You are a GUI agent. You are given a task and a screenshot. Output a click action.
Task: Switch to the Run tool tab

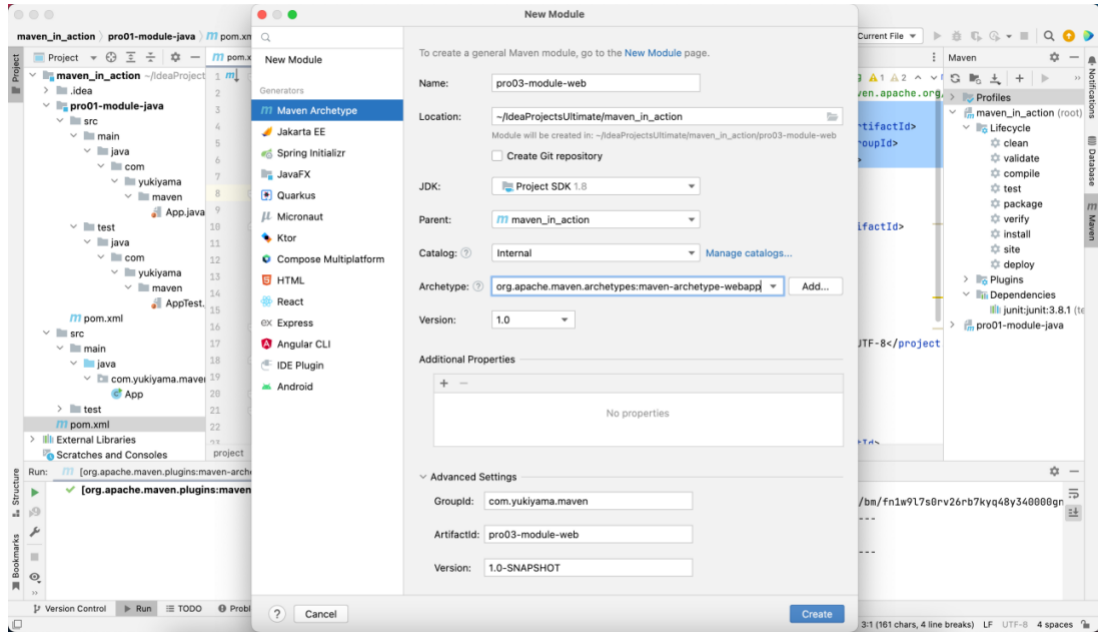[138, 608]
